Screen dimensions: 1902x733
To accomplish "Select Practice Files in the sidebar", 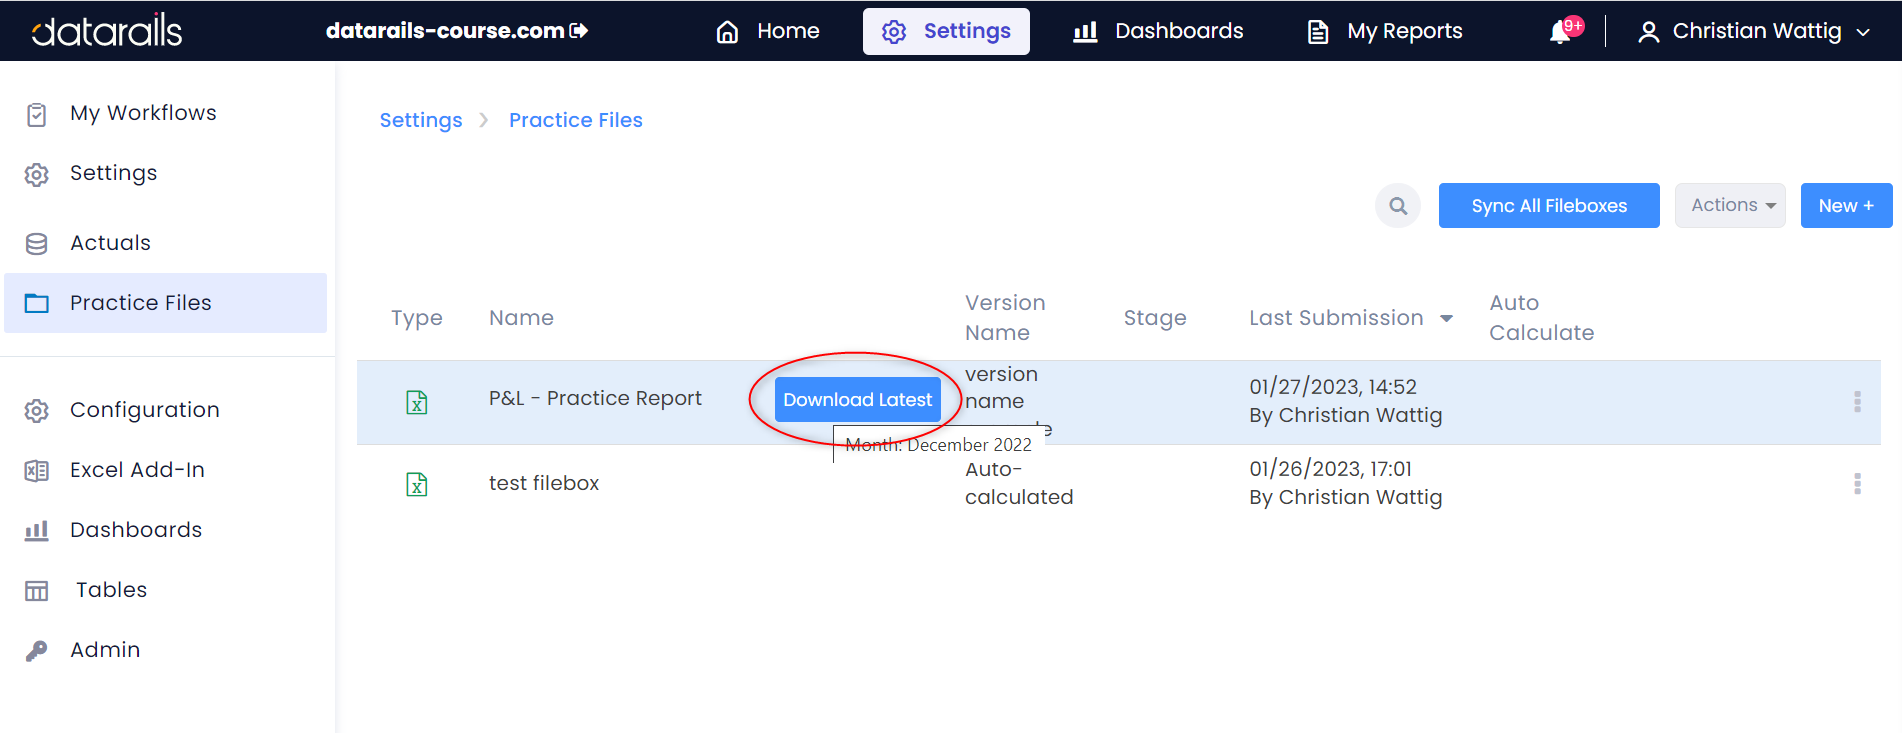I will [x=166, y=303].
